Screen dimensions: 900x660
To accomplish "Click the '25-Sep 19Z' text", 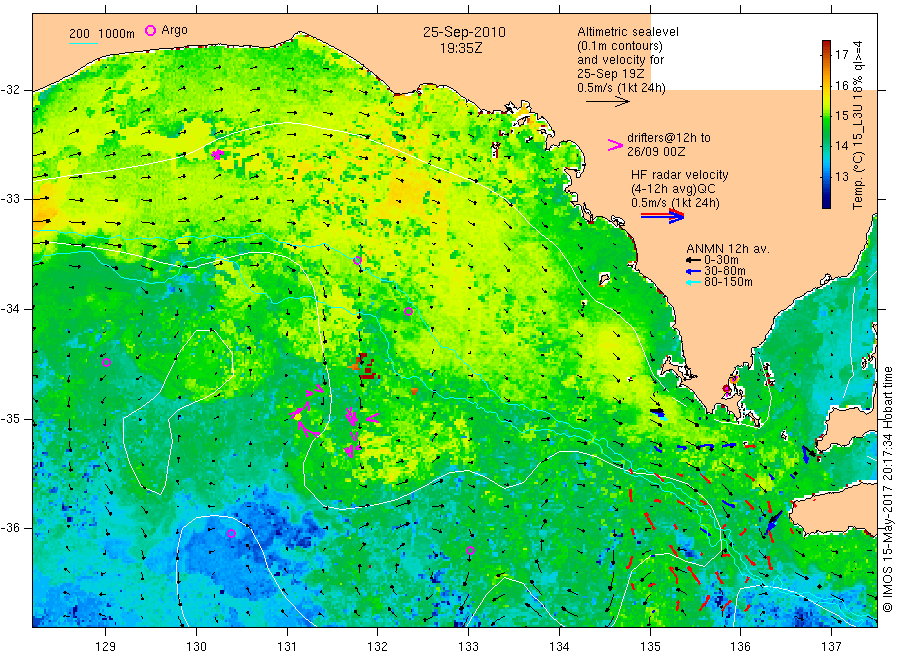I will (x=611, y=74).
